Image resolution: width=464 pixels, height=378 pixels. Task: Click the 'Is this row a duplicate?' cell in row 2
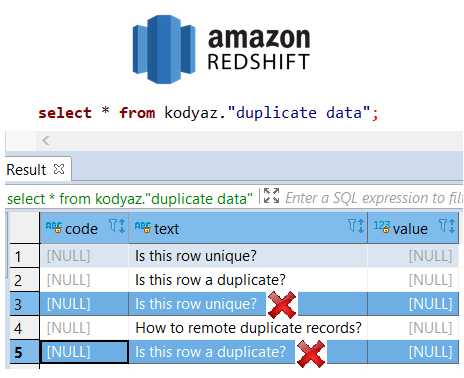click(248, 280)
